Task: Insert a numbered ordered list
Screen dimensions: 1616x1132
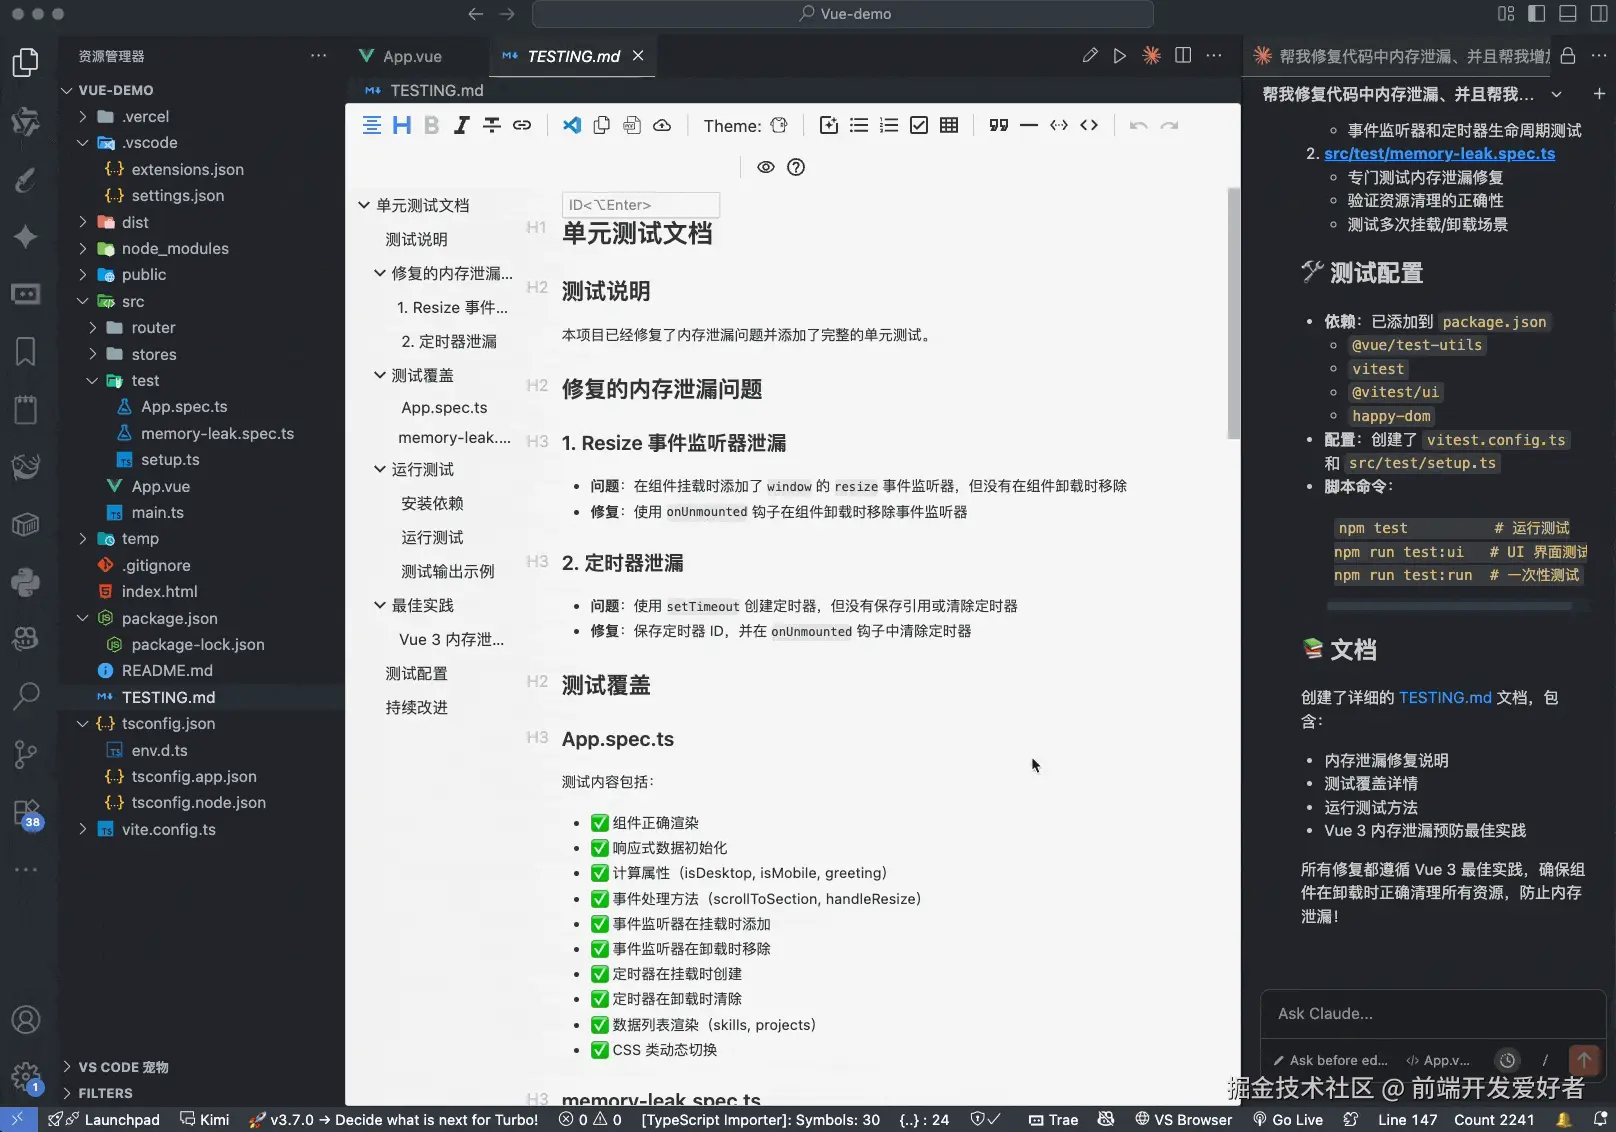Action: pyautogui.click(x=889, y=125)
